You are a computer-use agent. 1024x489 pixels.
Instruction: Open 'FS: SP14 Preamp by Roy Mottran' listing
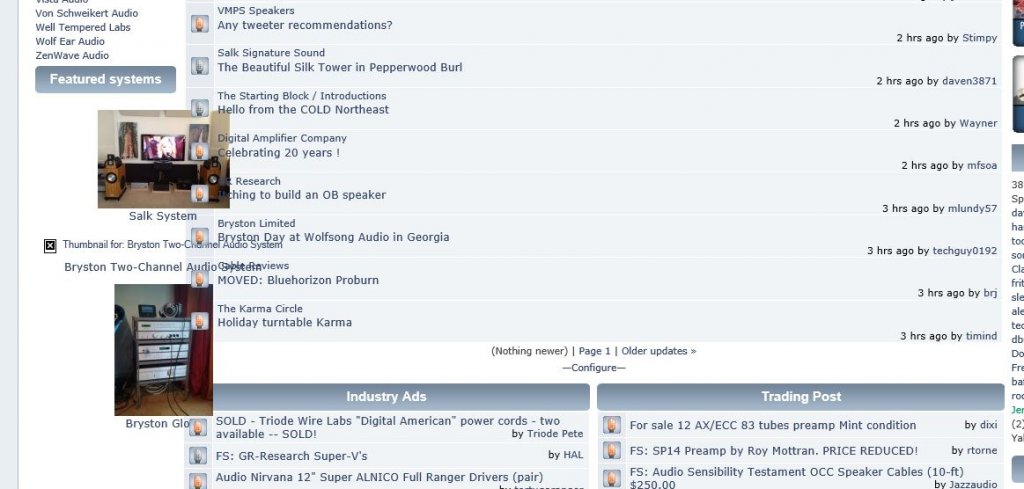click(774, 451)
